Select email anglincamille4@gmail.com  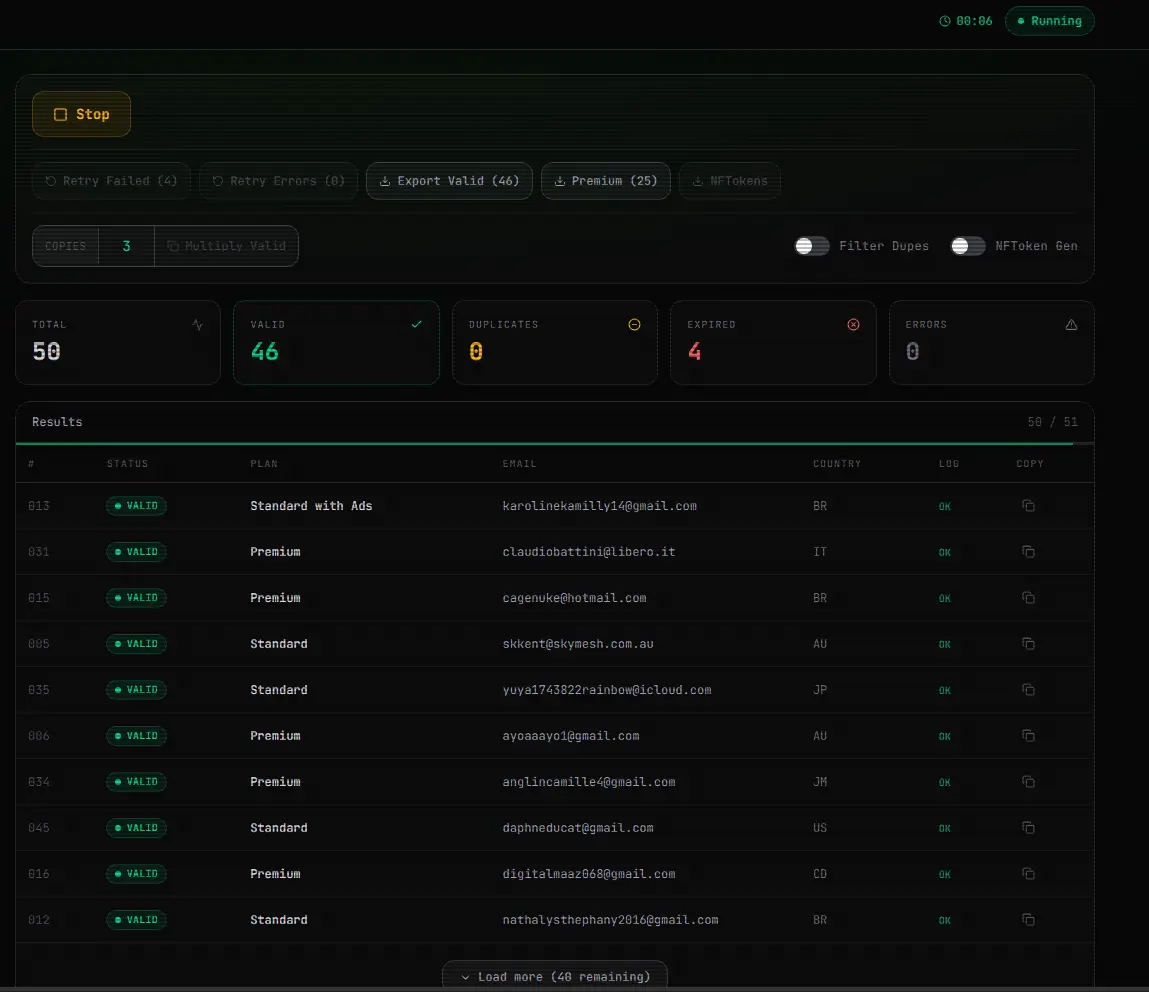(588, 782)
